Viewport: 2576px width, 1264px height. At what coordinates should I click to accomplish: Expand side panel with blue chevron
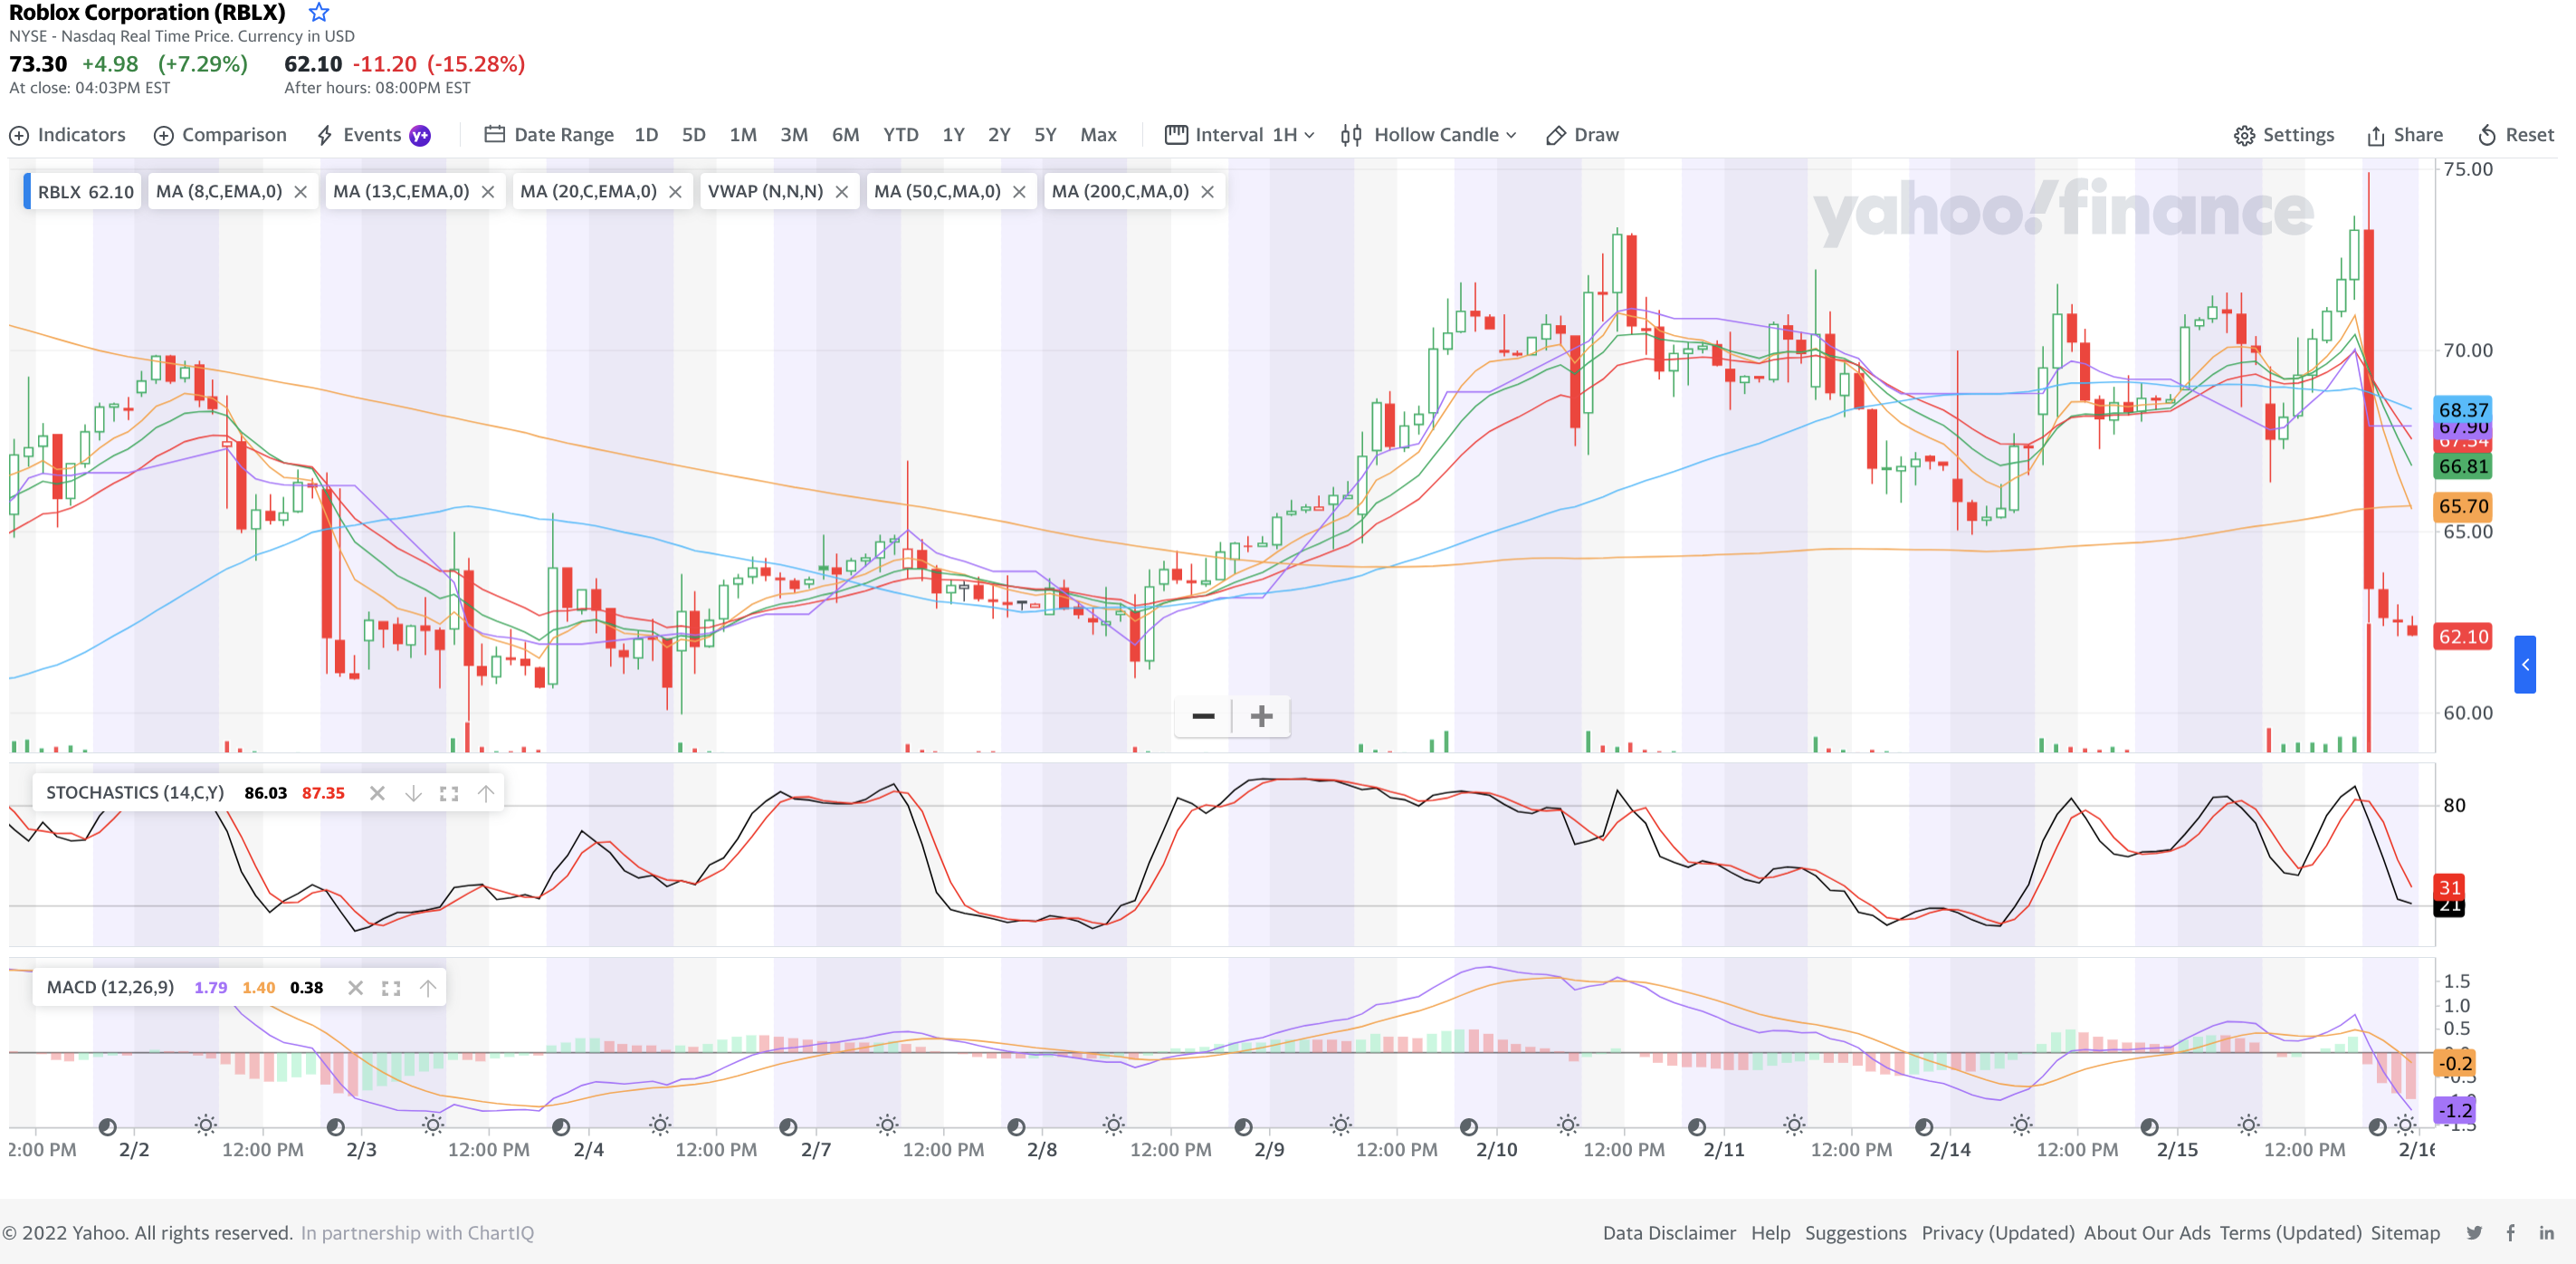2525,665
